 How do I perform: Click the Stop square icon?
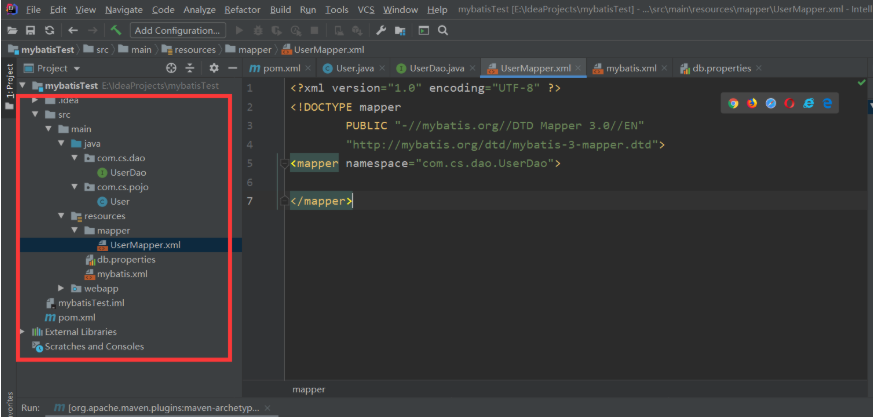click(314, 31)
